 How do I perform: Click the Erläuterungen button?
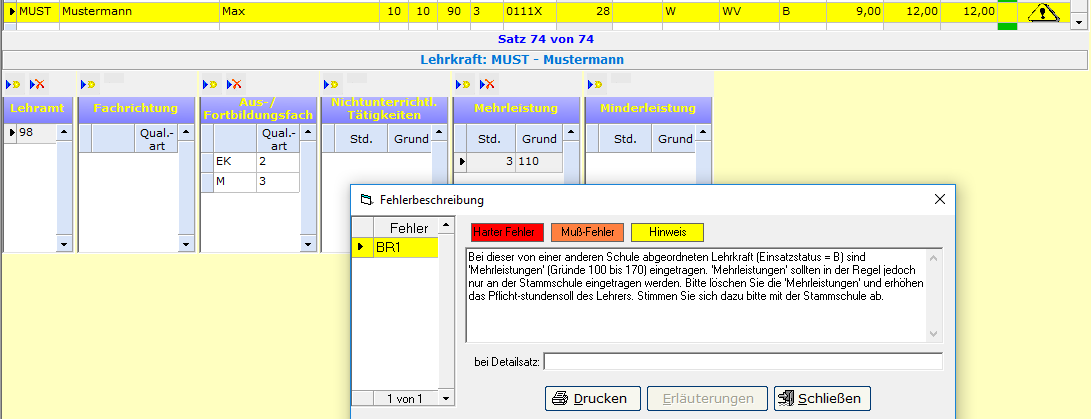pos(708,399)
